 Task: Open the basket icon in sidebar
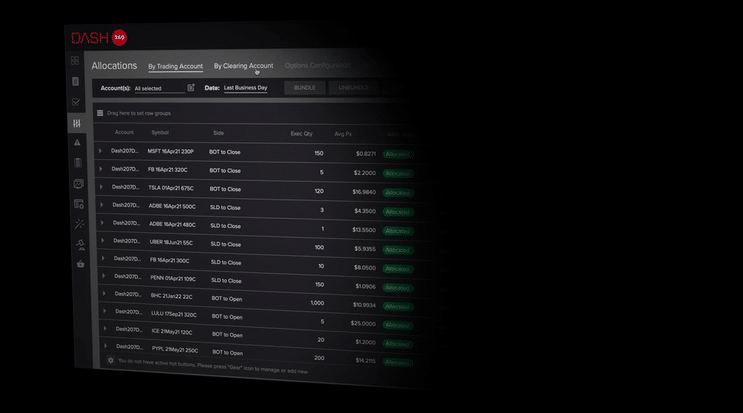(80, 264)
